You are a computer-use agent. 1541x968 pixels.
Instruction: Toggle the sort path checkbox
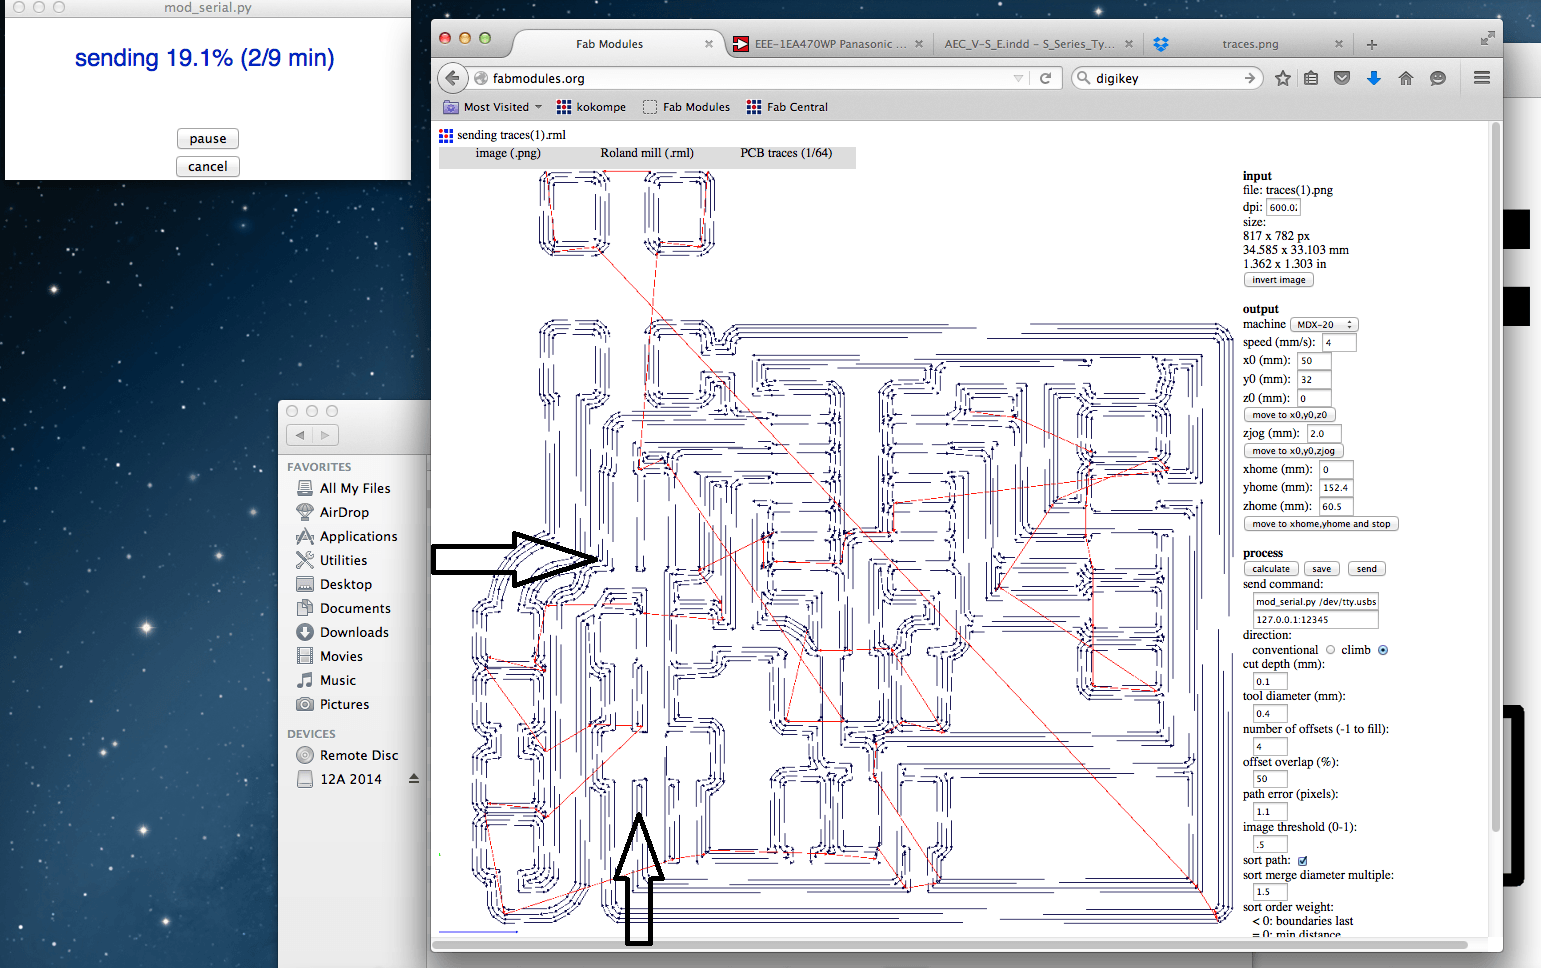[x=1302, y=861]
